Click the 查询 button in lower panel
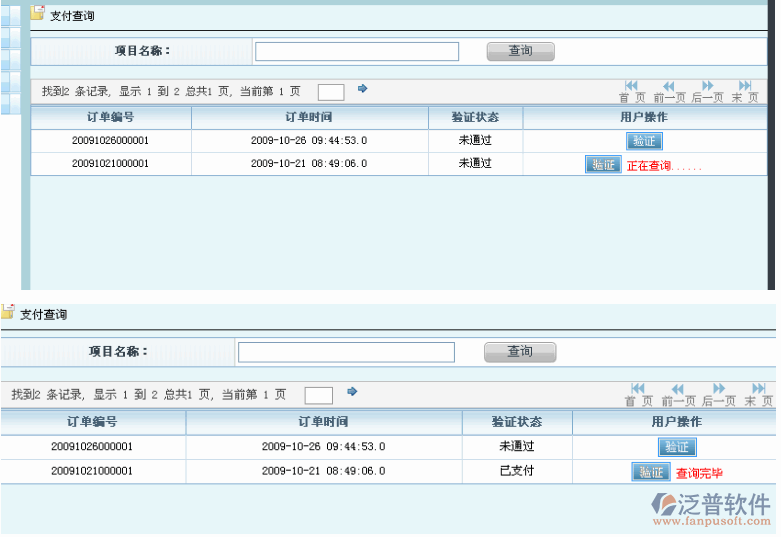Image resolution: width=781 pixels, height=537 pixels. 520,352
